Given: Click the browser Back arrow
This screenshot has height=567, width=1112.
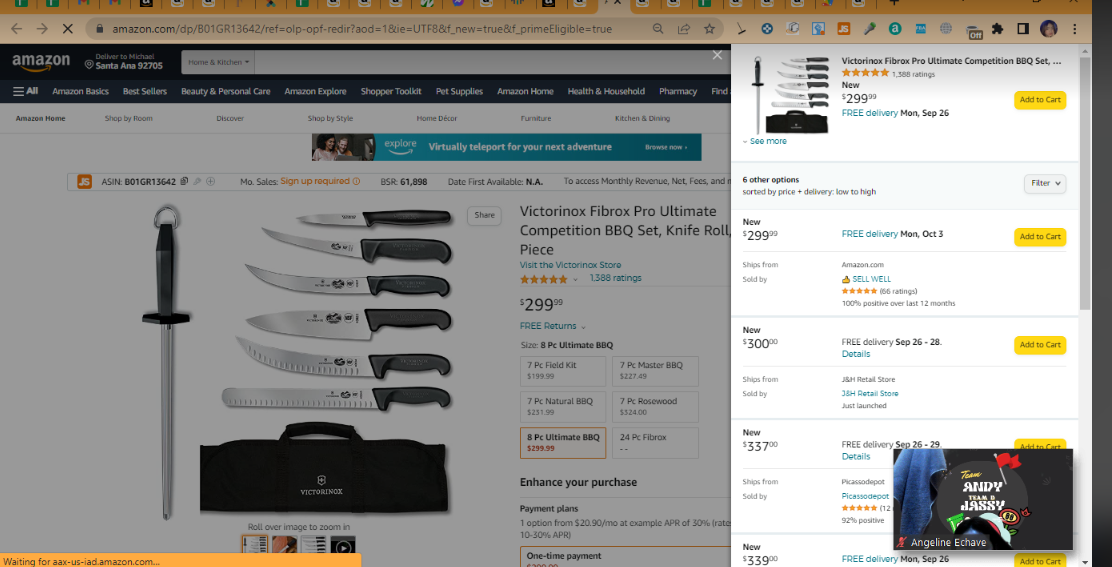Looking at the screenshot, I should [17, 29].
